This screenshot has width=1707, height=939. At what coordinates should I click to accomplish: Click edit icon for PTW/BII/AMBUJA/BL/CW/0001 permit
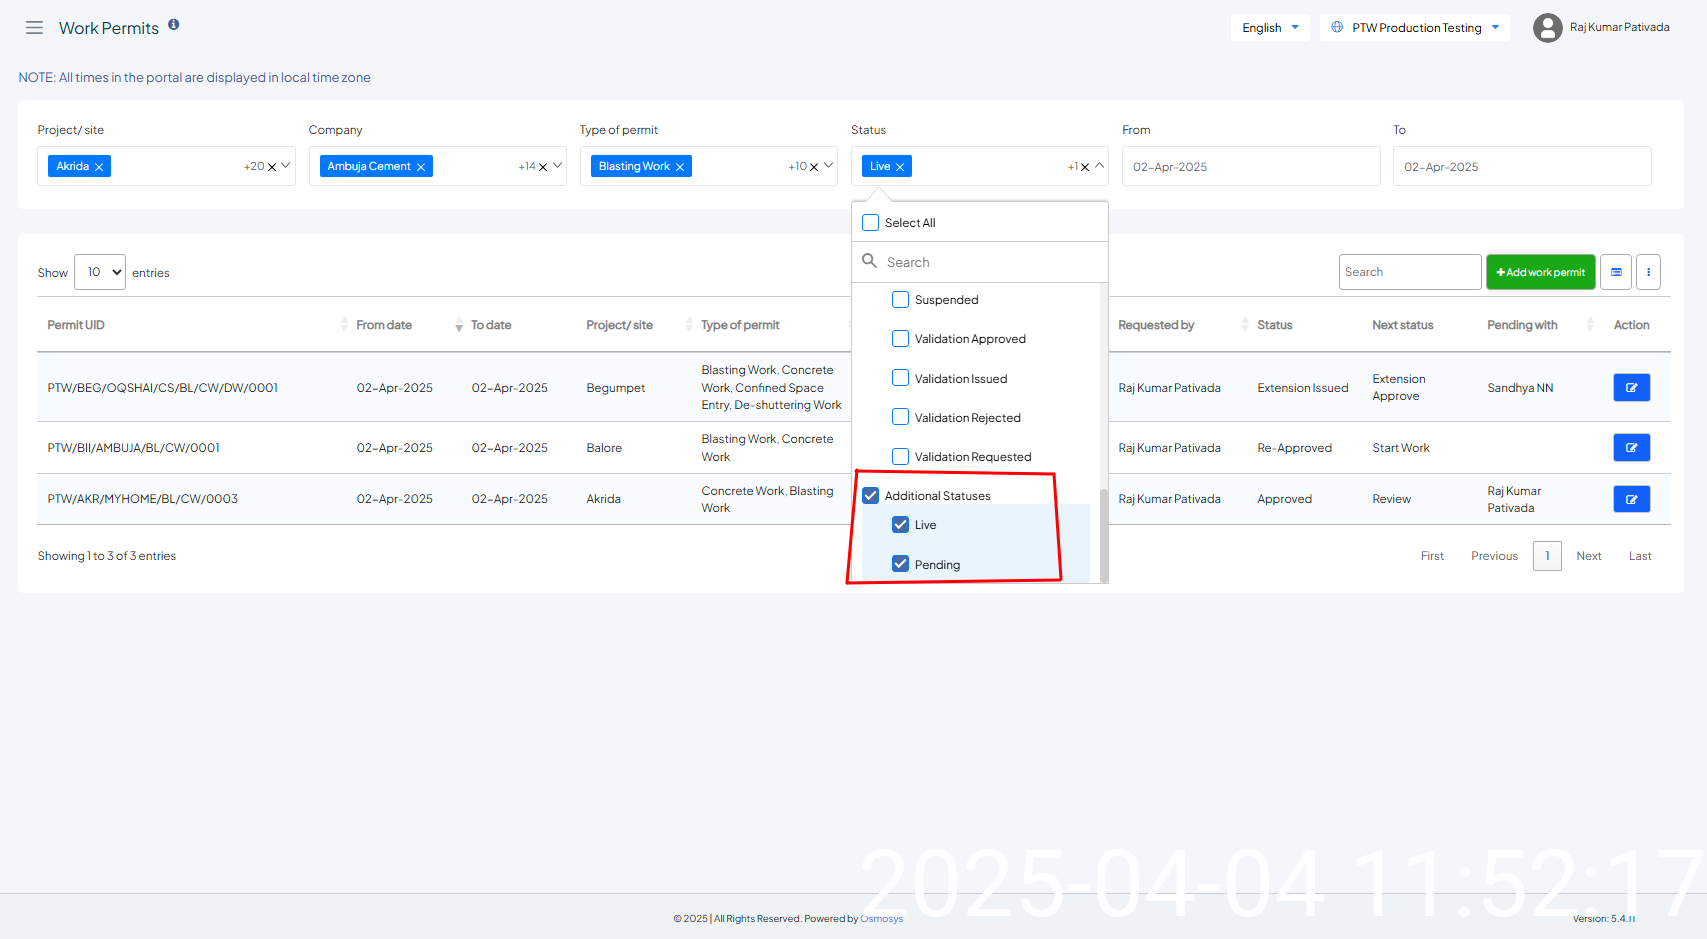[x=1631, y=448]
